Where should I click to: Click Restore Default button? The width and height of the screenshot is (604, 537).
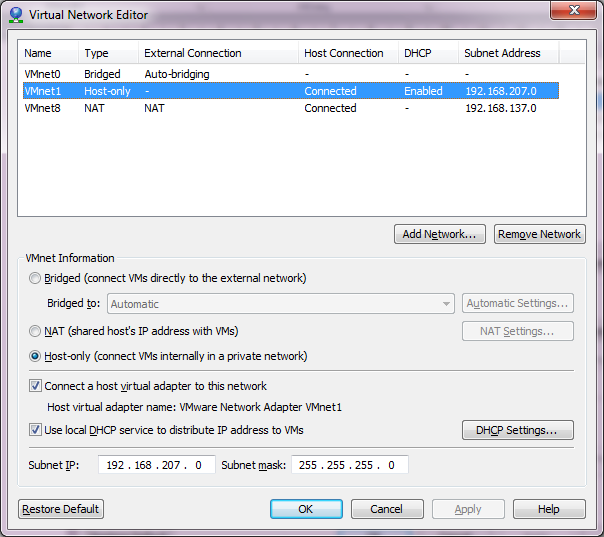pyautogui.click(x=61, y=509)
